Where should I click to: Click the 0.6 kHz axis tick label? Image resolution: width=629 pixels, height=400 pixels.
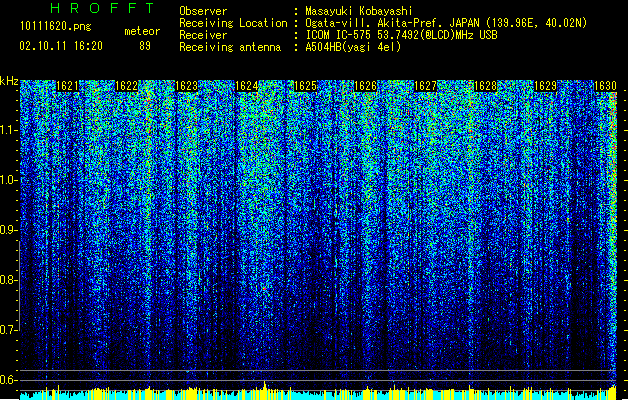point(8,380)
